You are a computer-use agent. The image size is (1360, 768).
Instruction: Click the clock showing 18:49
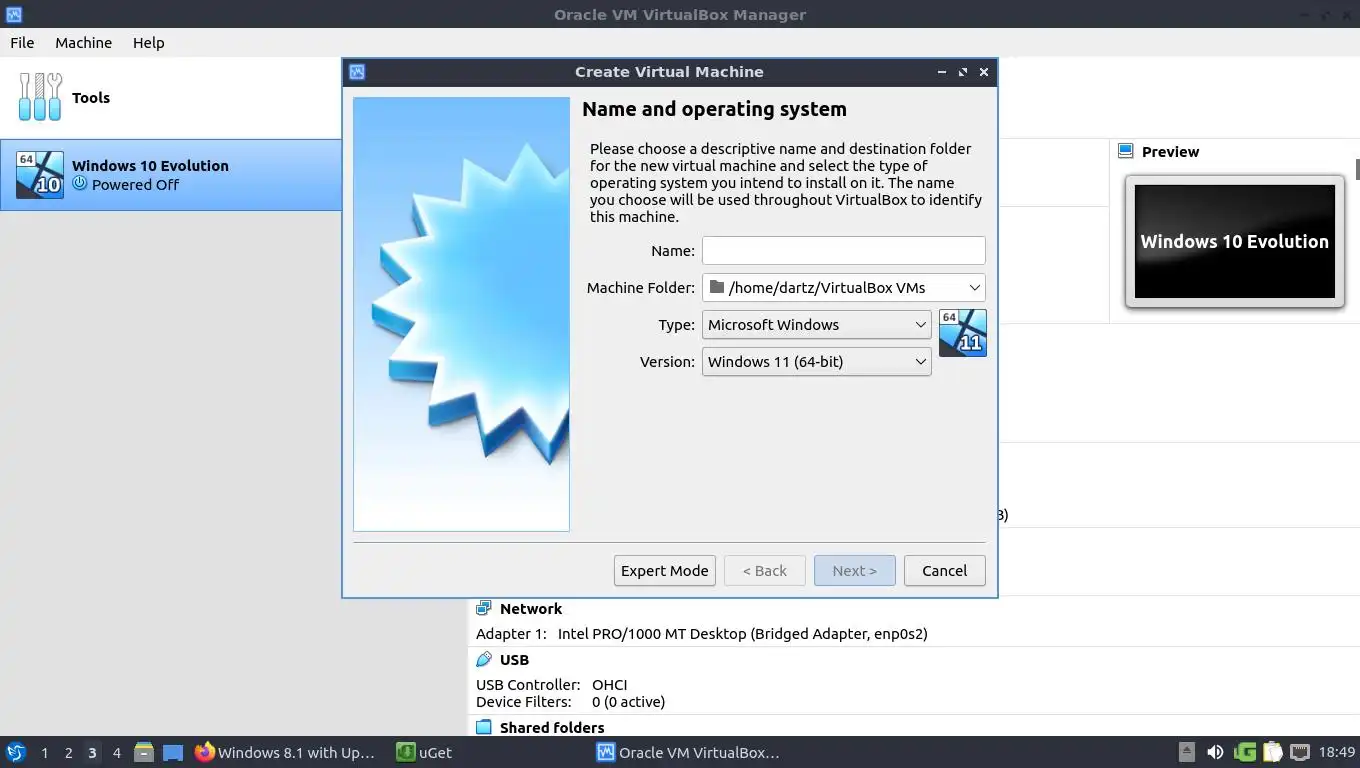(x=1336, y=752)
